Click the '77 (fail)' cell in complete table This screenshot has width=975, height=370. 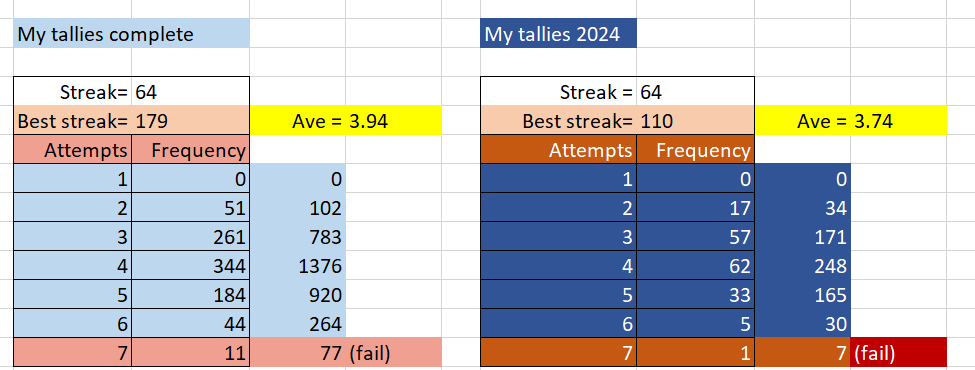click(x=346, y=353)
